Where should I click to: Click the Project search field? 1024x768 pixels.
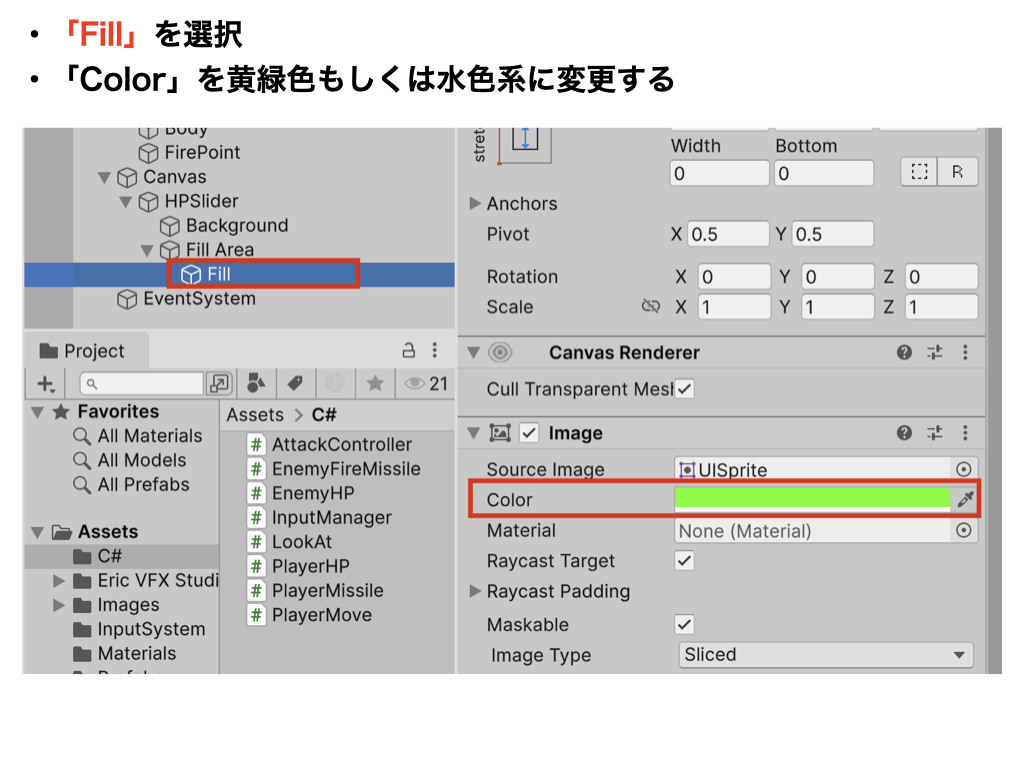pyautogui.click(x=141, y=384)
